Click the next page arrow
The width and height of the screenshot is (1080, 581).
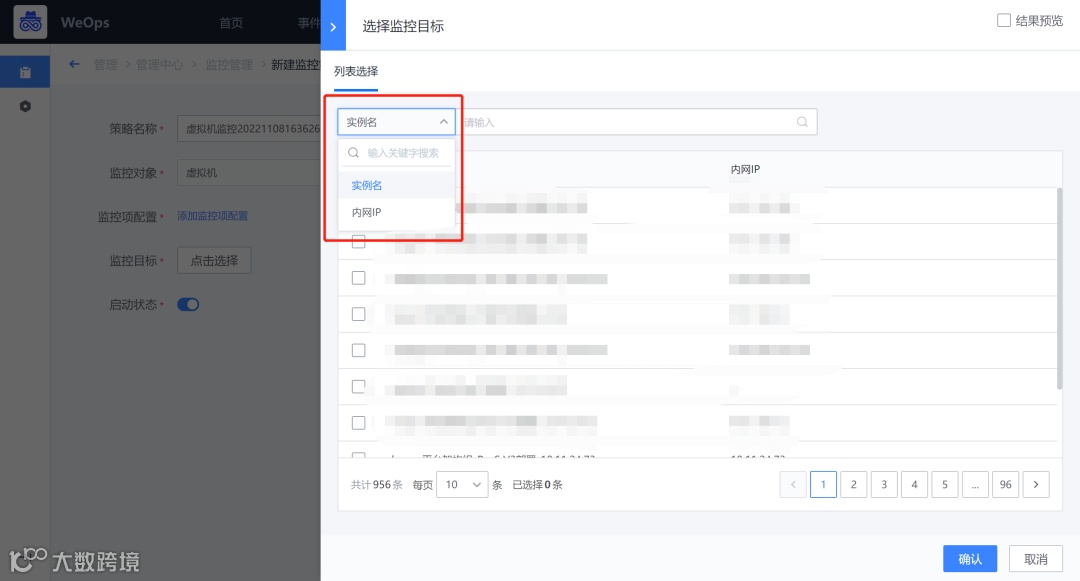[1036, 485]
